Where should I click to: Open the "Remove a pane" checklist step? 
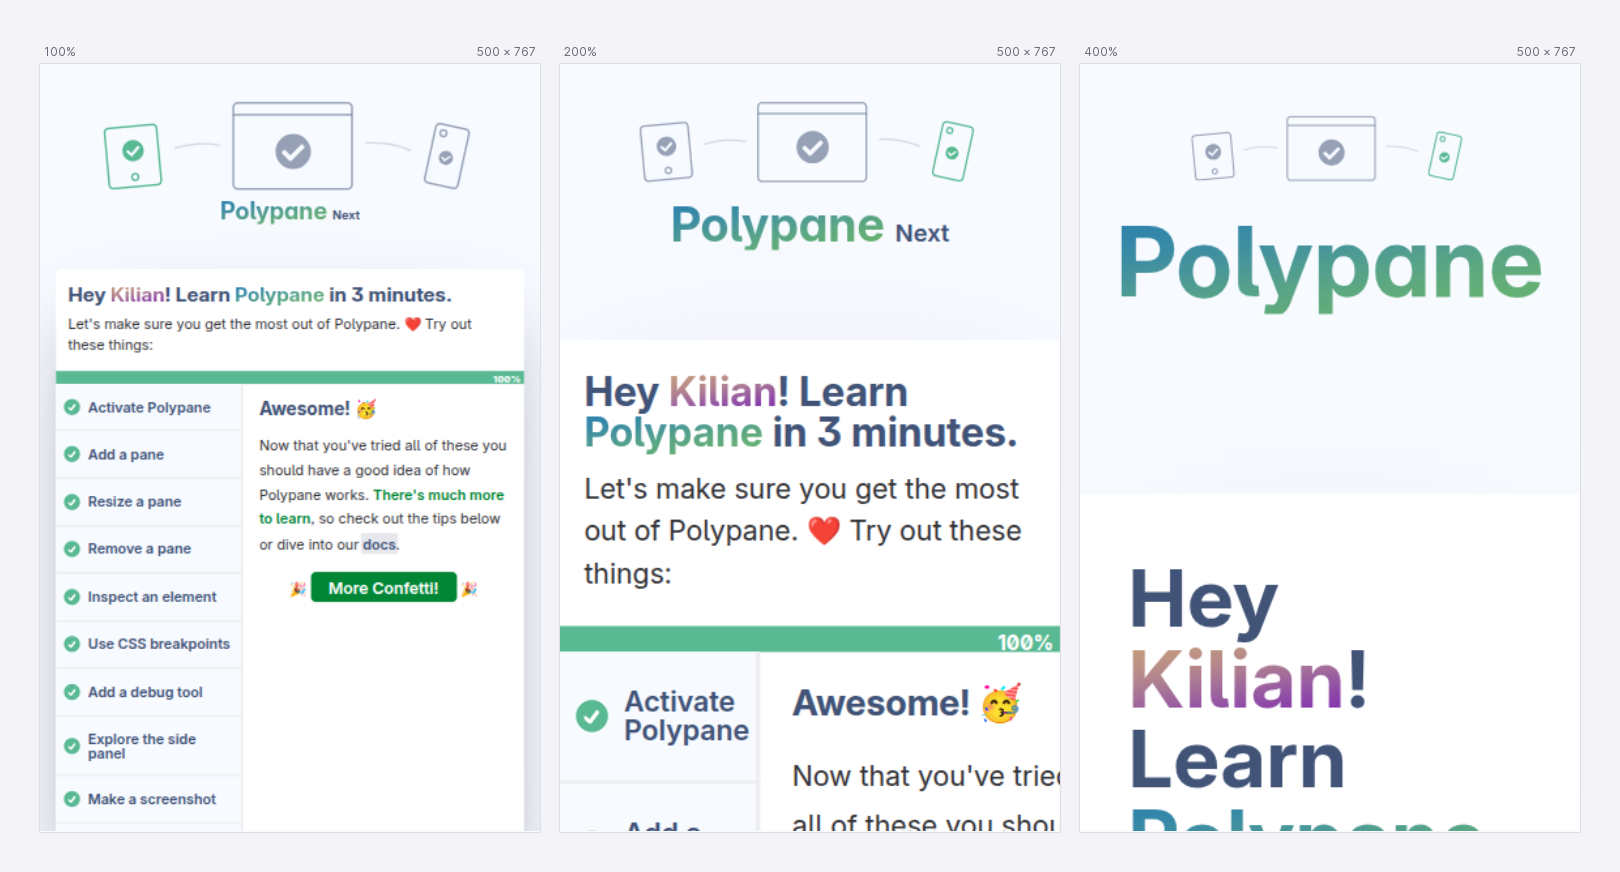coord(149,549)
